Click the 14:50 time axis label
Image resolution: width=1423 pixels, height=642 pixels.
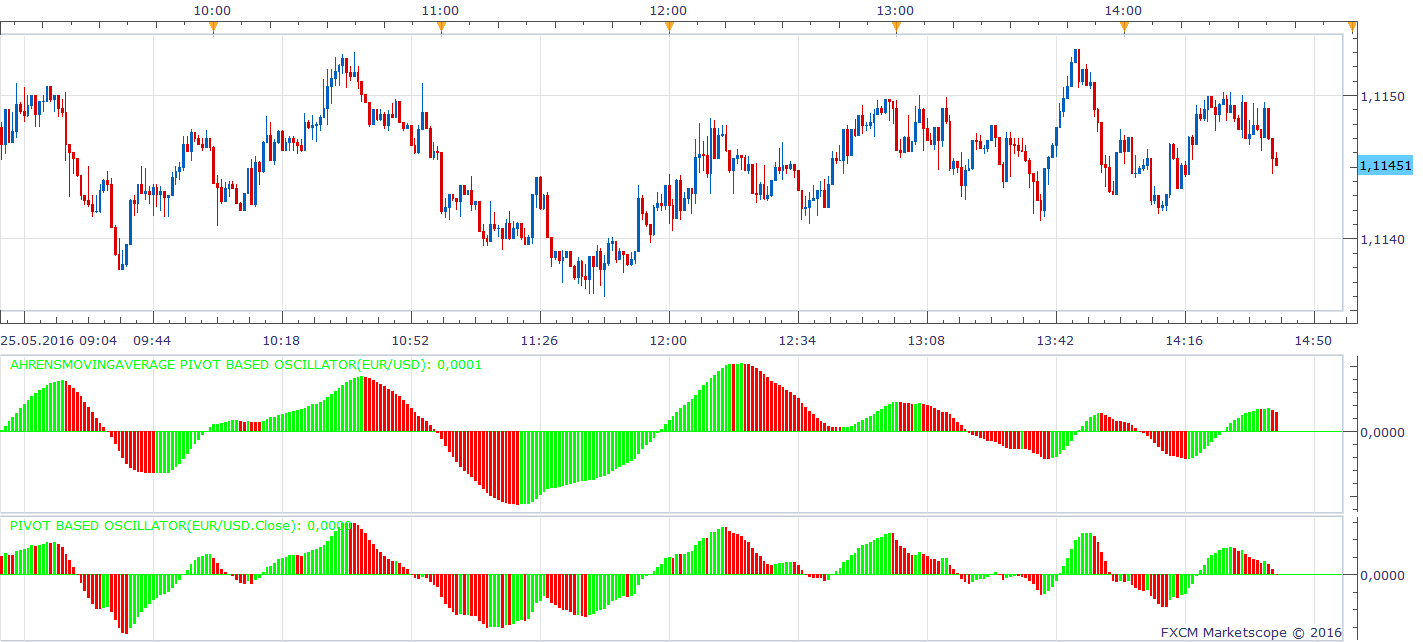tap(1313, 341)
